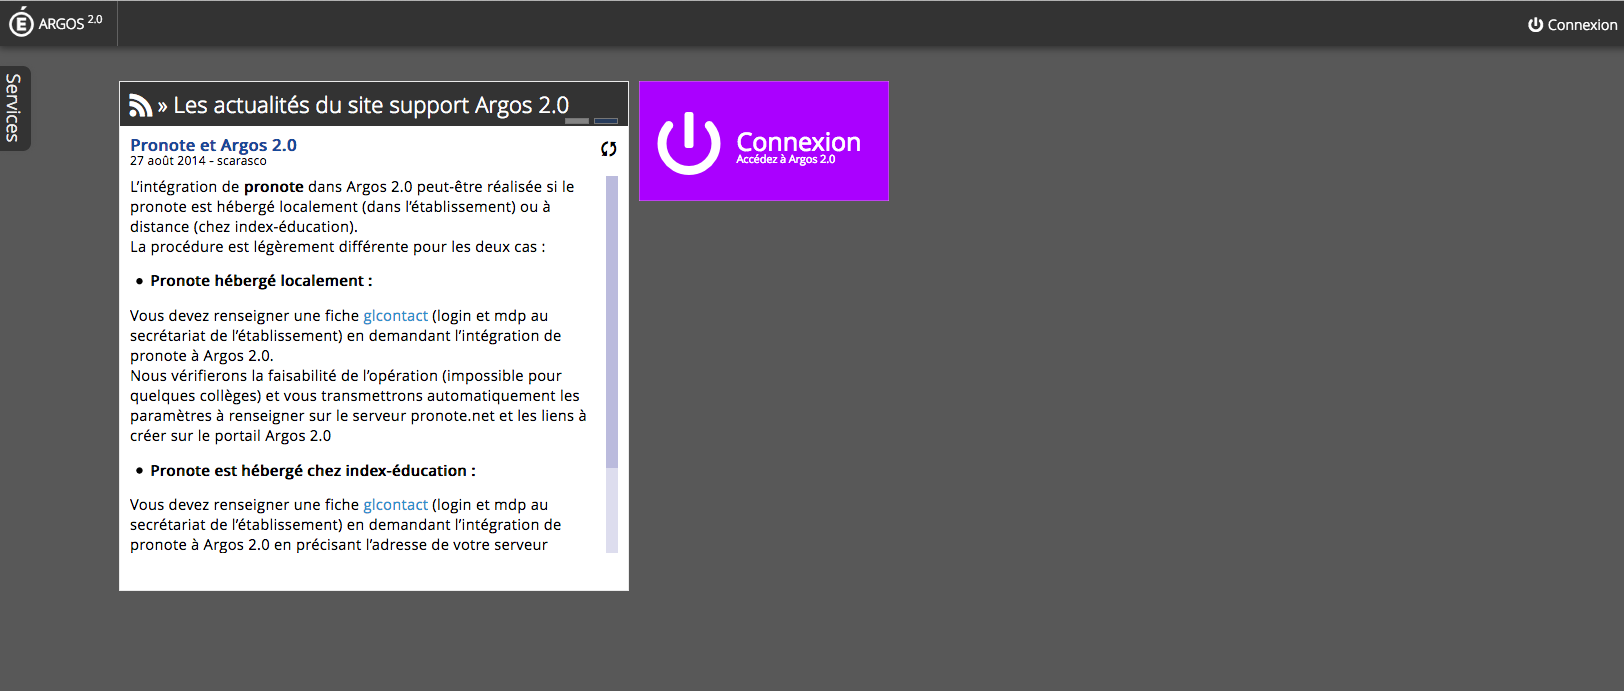The height and width of the screenshot is (691, 1624).
Task: Select the blue news pager indicator
Action: [606, 121]
